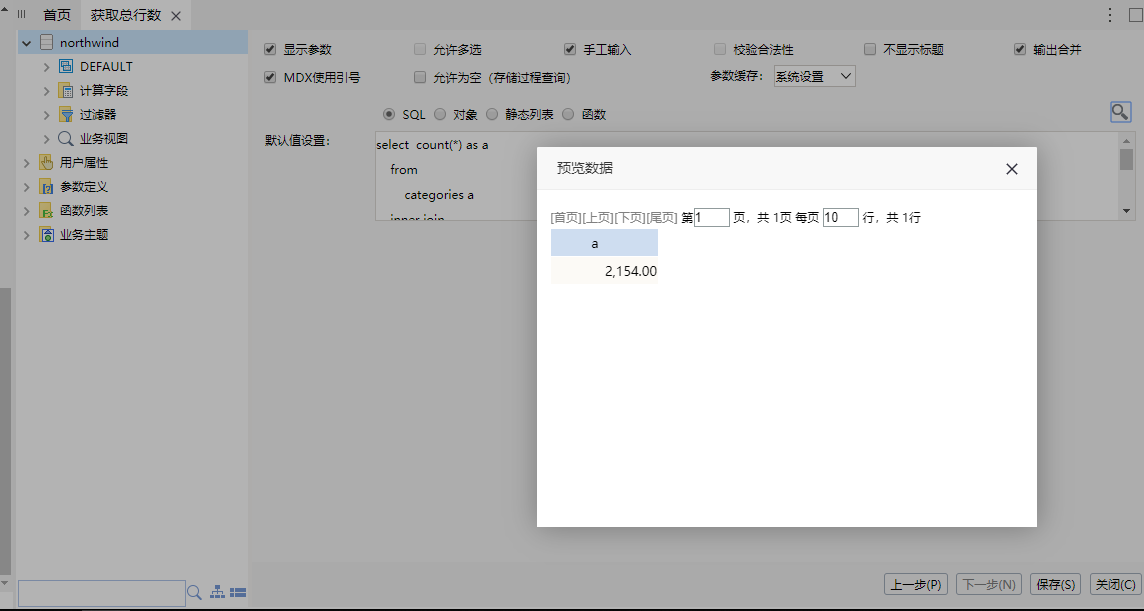
Task: Click the 首页 first-page link
Action: coord(566,218)
